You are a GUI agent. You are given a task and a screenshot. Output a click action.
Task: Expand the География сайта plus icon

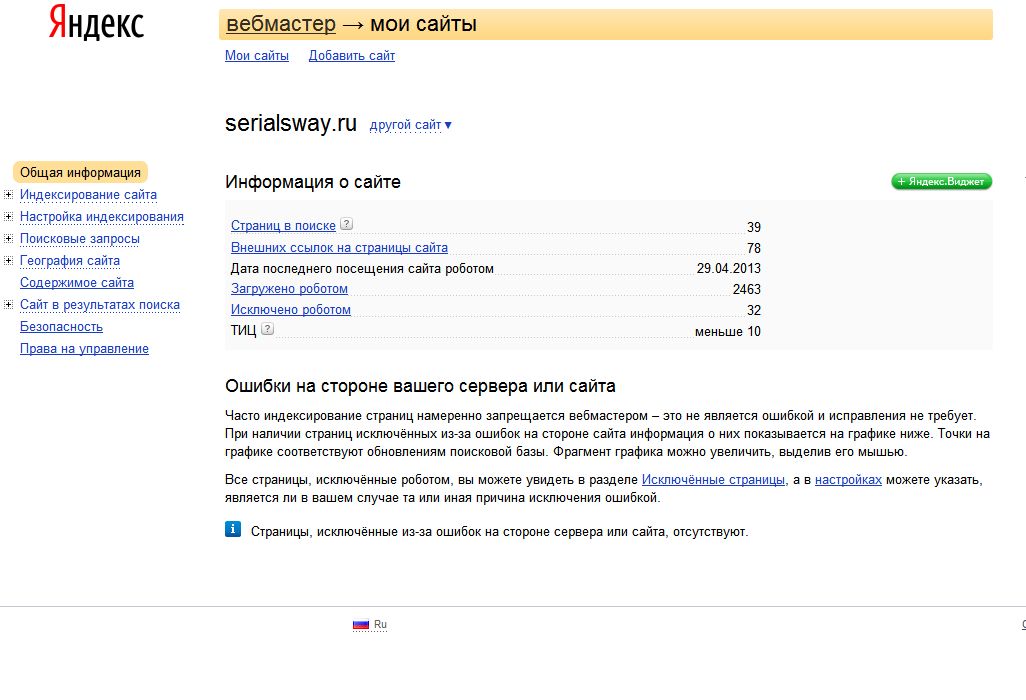pyautogui.click(x=8, y=260)
